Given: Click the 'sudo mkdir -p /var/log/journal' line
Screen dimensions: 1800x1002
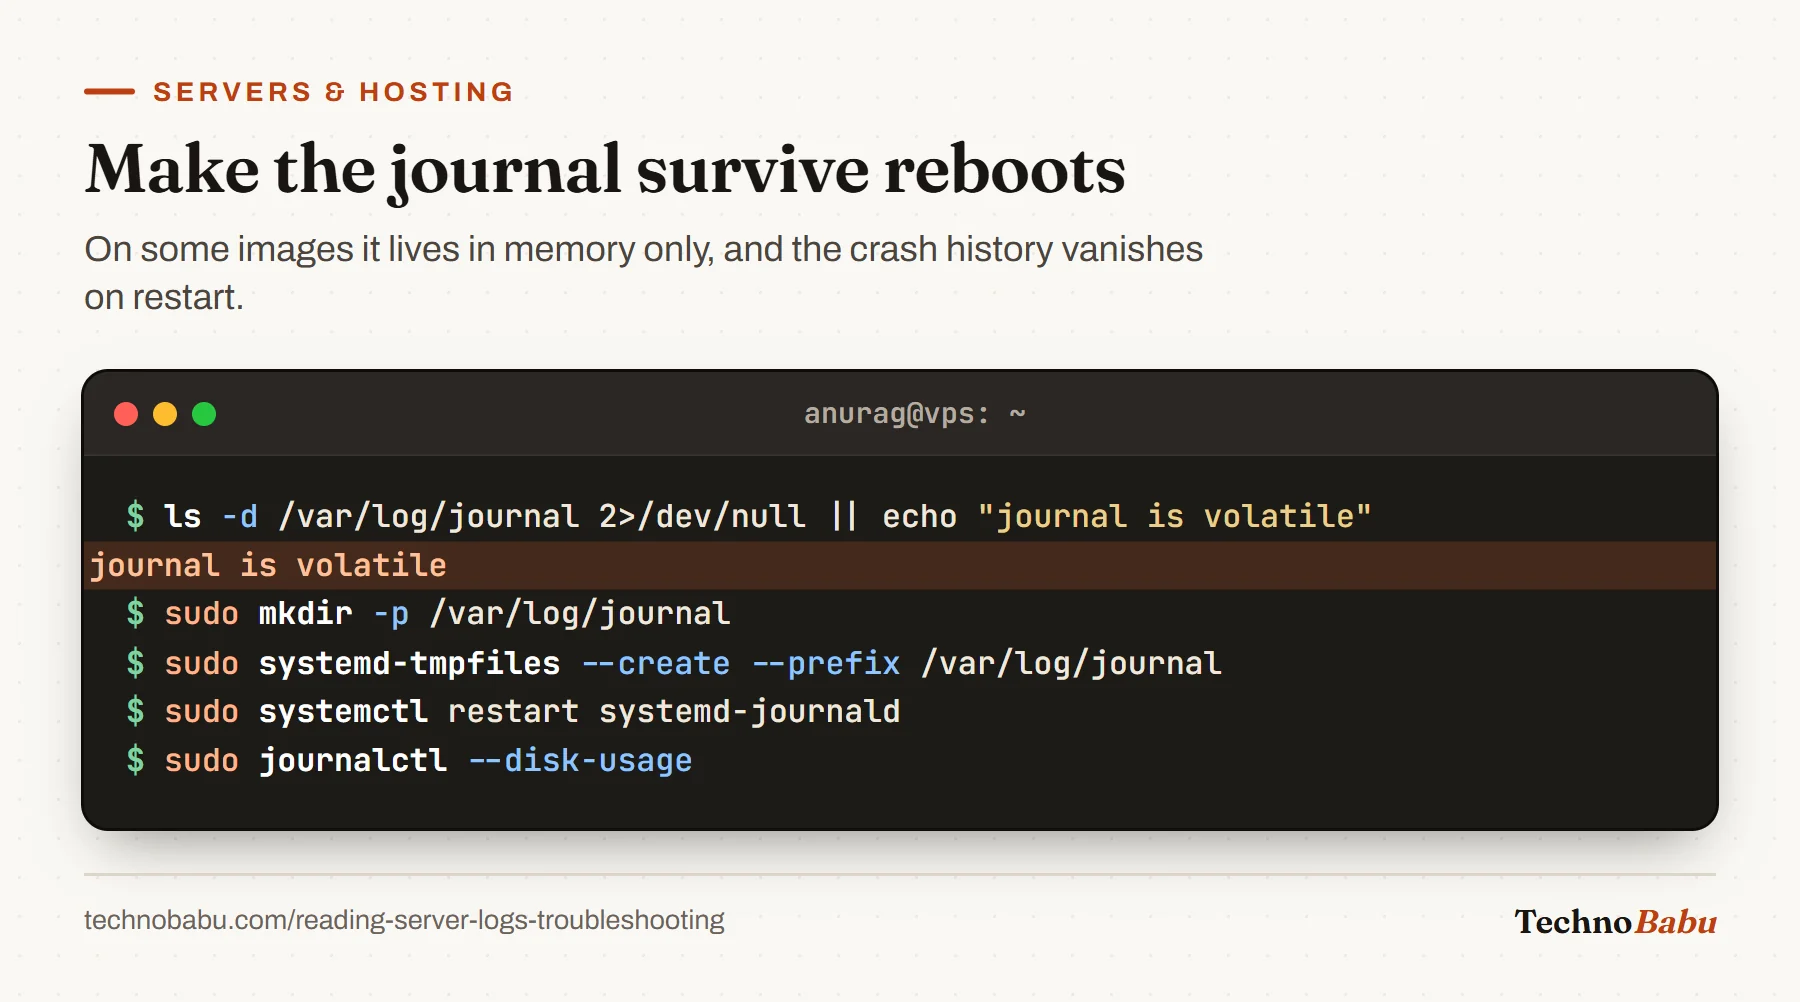Looking at the screenshot, I should 428,613.
